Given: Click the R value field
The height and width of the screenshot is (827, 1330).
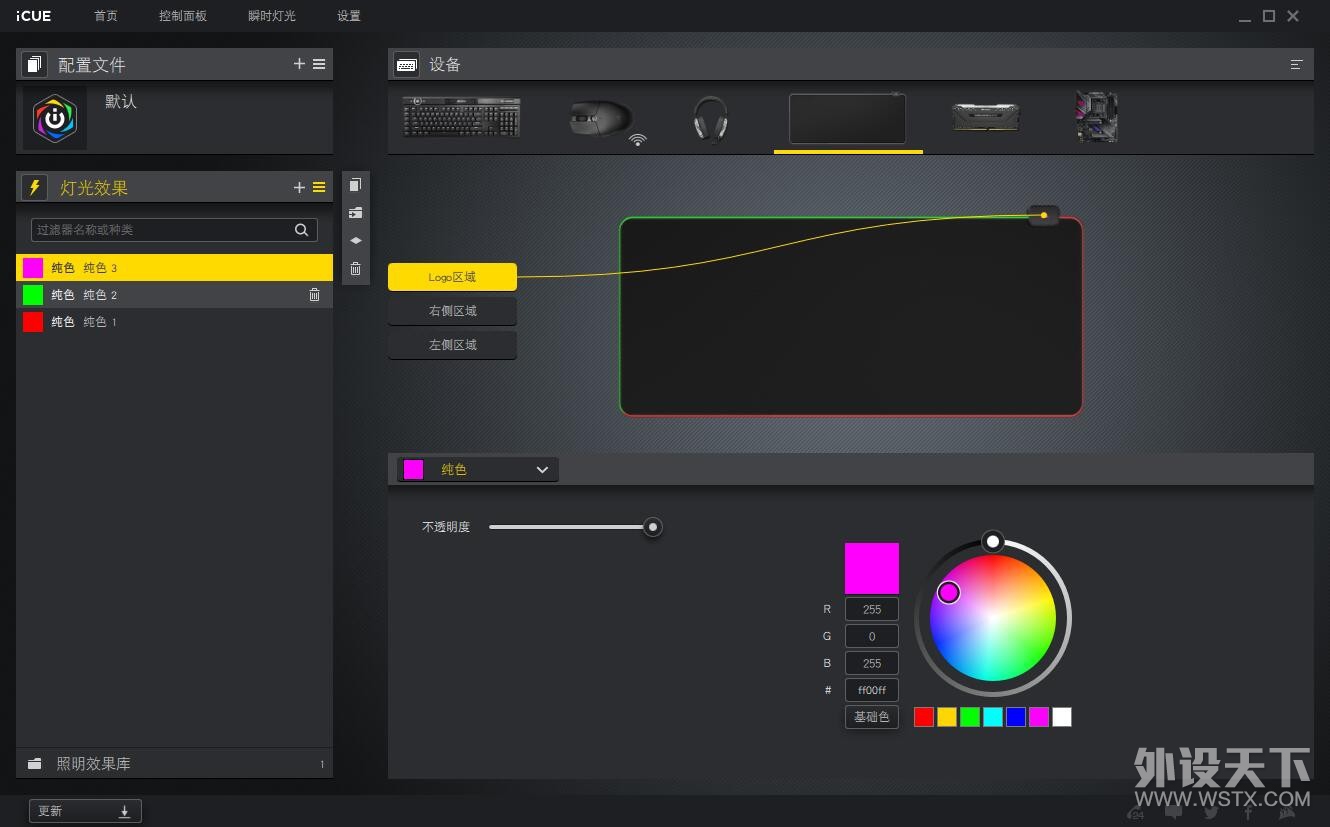Looking at the screenshot, I should click(872, 609).
